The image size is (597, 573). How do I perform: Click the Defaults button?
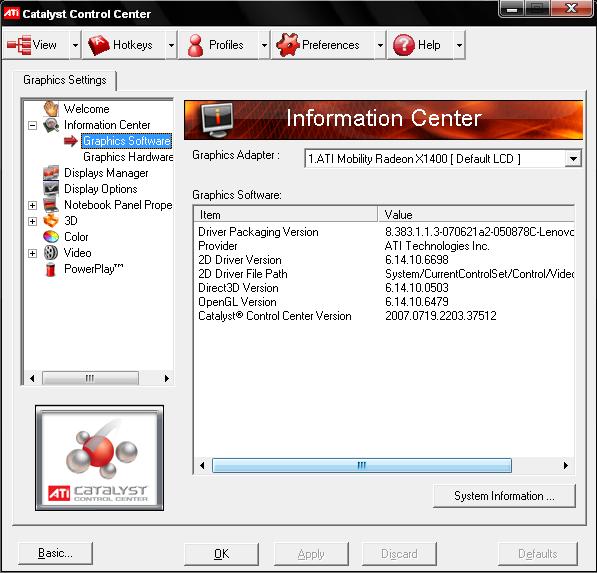click(x=538, y=554)
